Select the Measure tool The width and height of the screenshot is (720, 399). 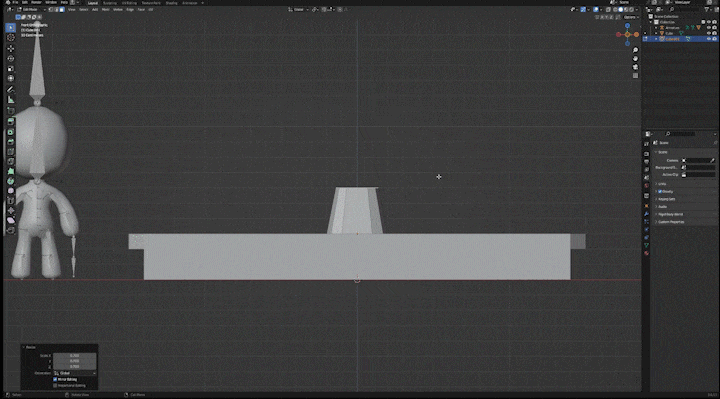[x=11, y=100]
